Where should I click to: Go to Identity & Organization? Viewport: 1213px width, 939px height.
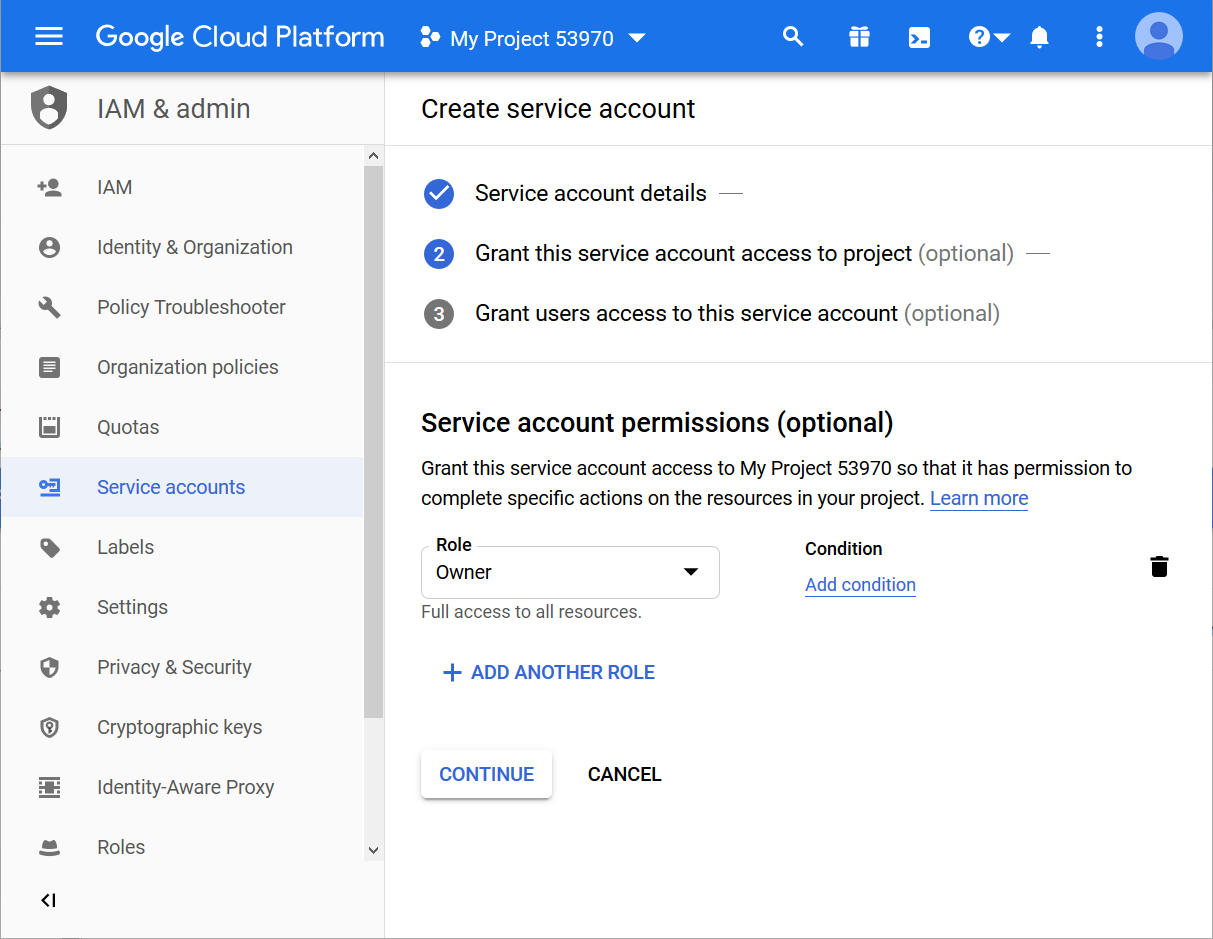tap(182, 247)
